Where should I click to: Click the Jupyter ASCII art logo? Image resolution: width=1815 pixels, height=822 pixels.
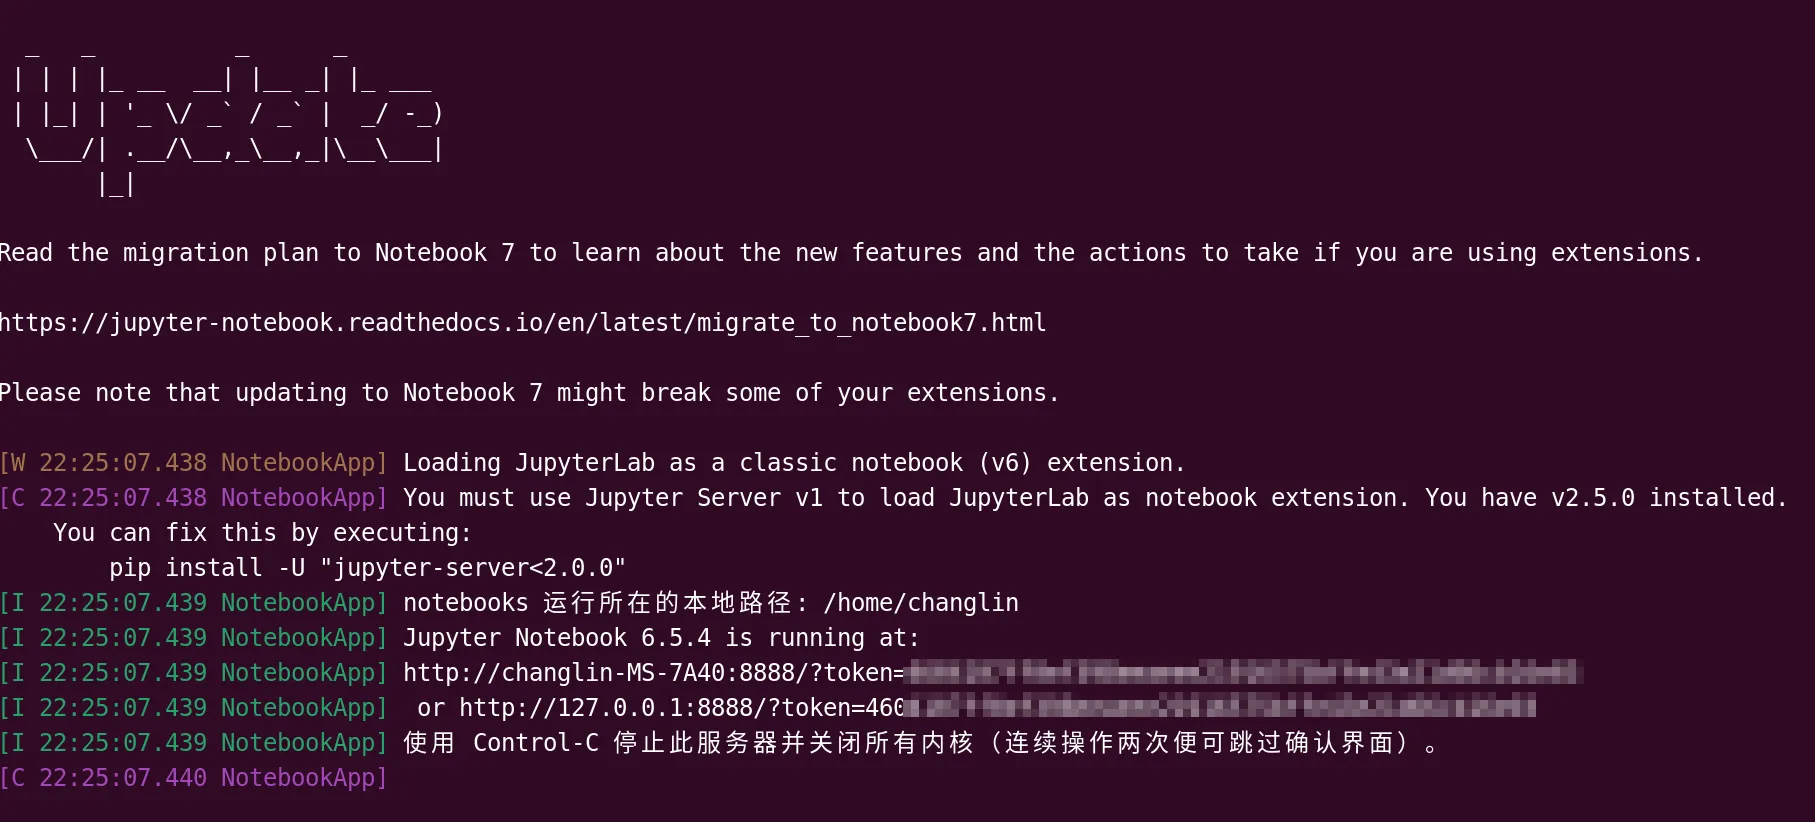(x=228, y=120)
